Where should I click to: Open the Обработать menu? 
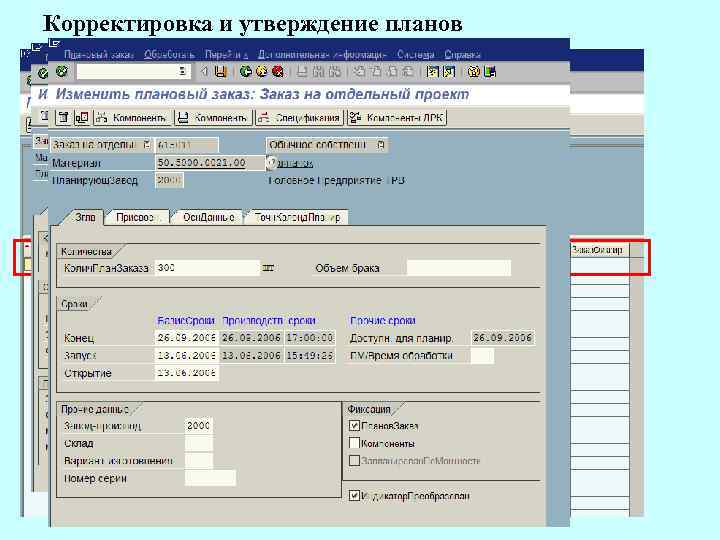(x=169, y=55)
